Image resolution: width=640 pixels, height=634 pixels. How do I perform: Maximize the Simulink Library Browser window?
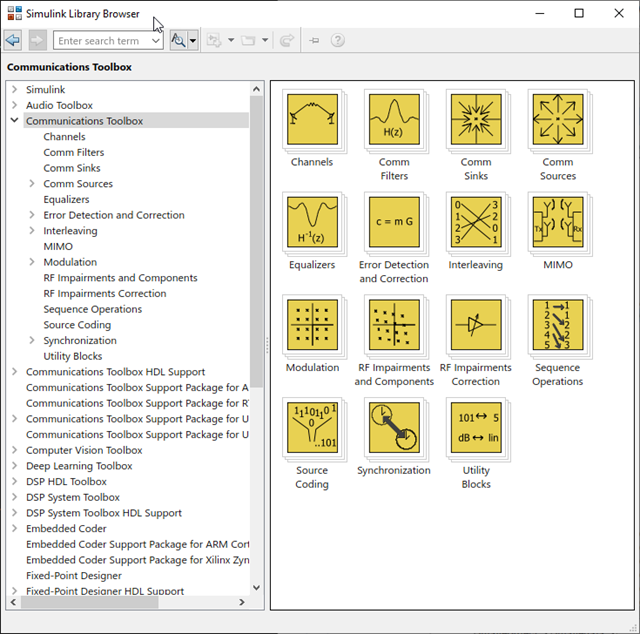pos(579,13)
